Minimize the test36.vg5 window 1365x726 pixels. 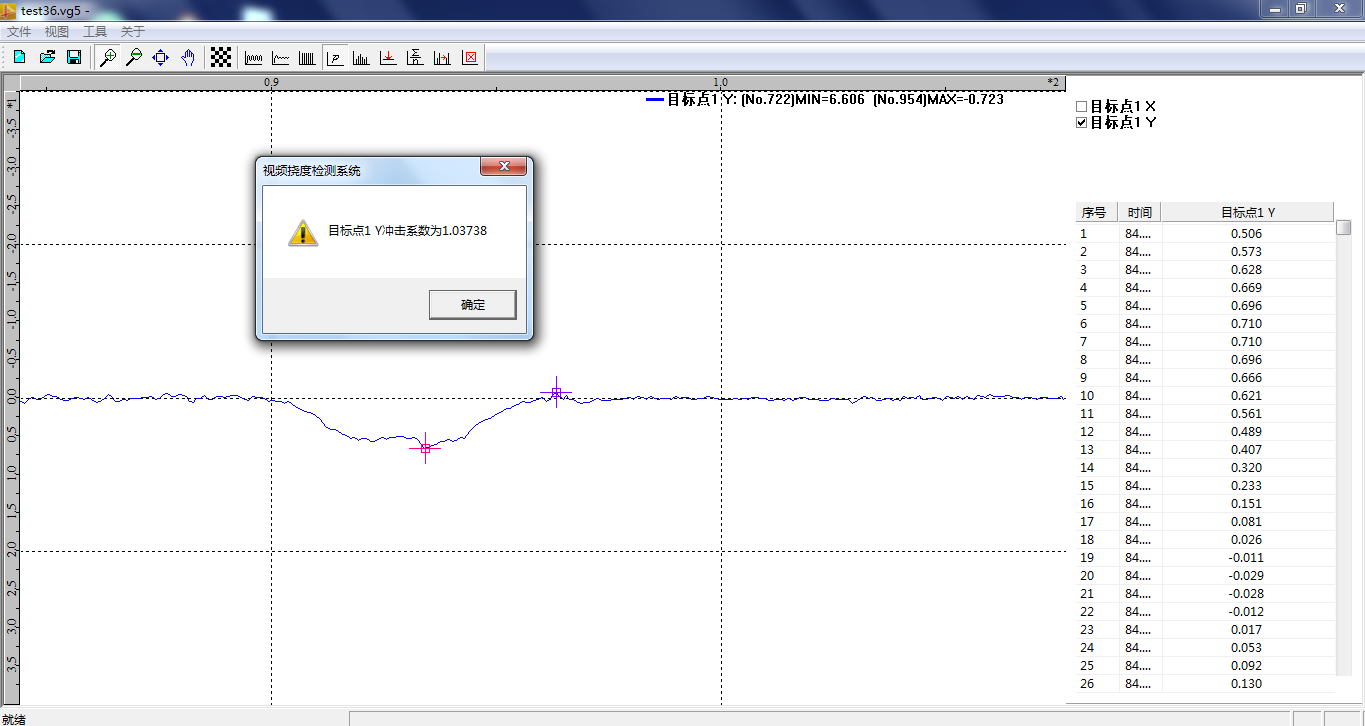click(x=1274, y=8)
